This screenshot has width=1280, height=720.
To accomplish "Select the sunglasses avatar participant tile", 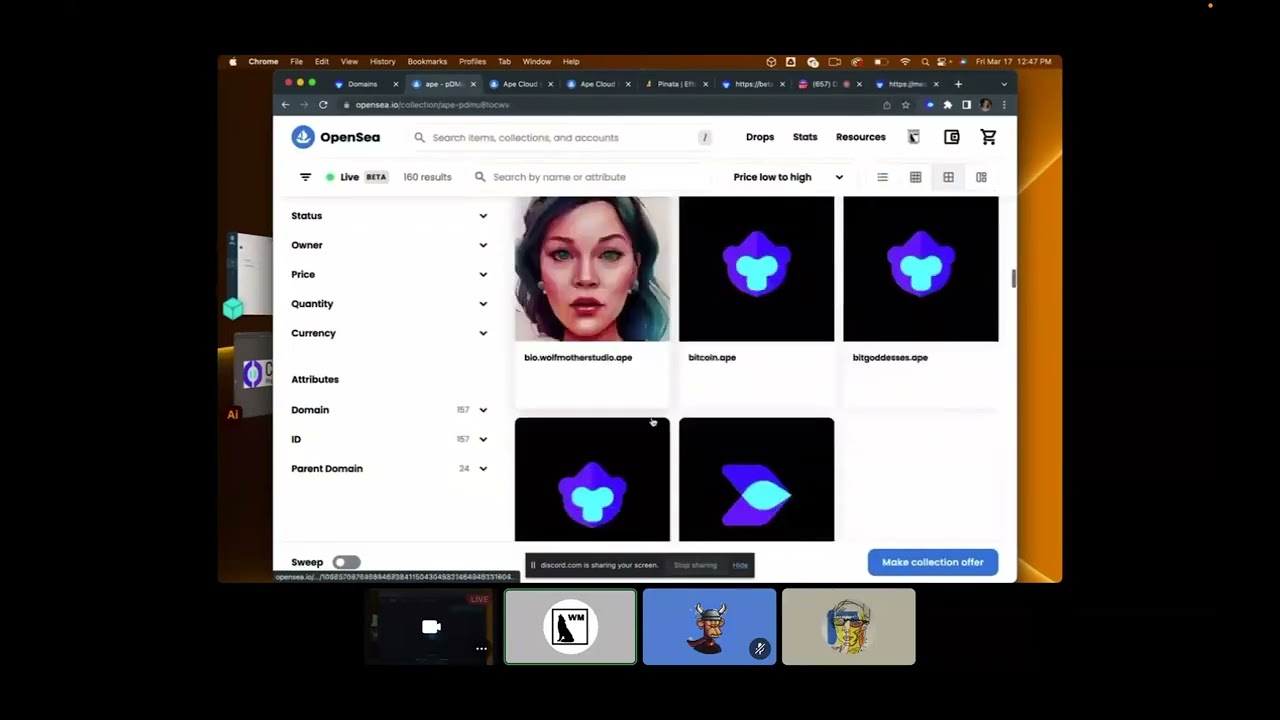I will click(x=848, y=627).
